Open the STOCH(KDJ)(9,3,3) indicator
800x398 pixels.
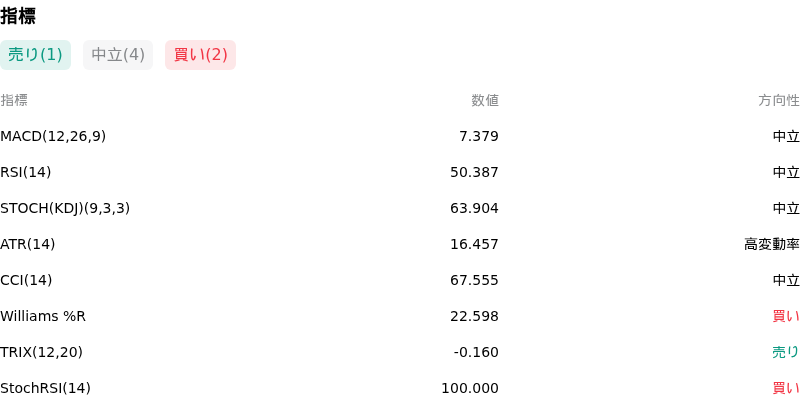click(x=65, y=208)
